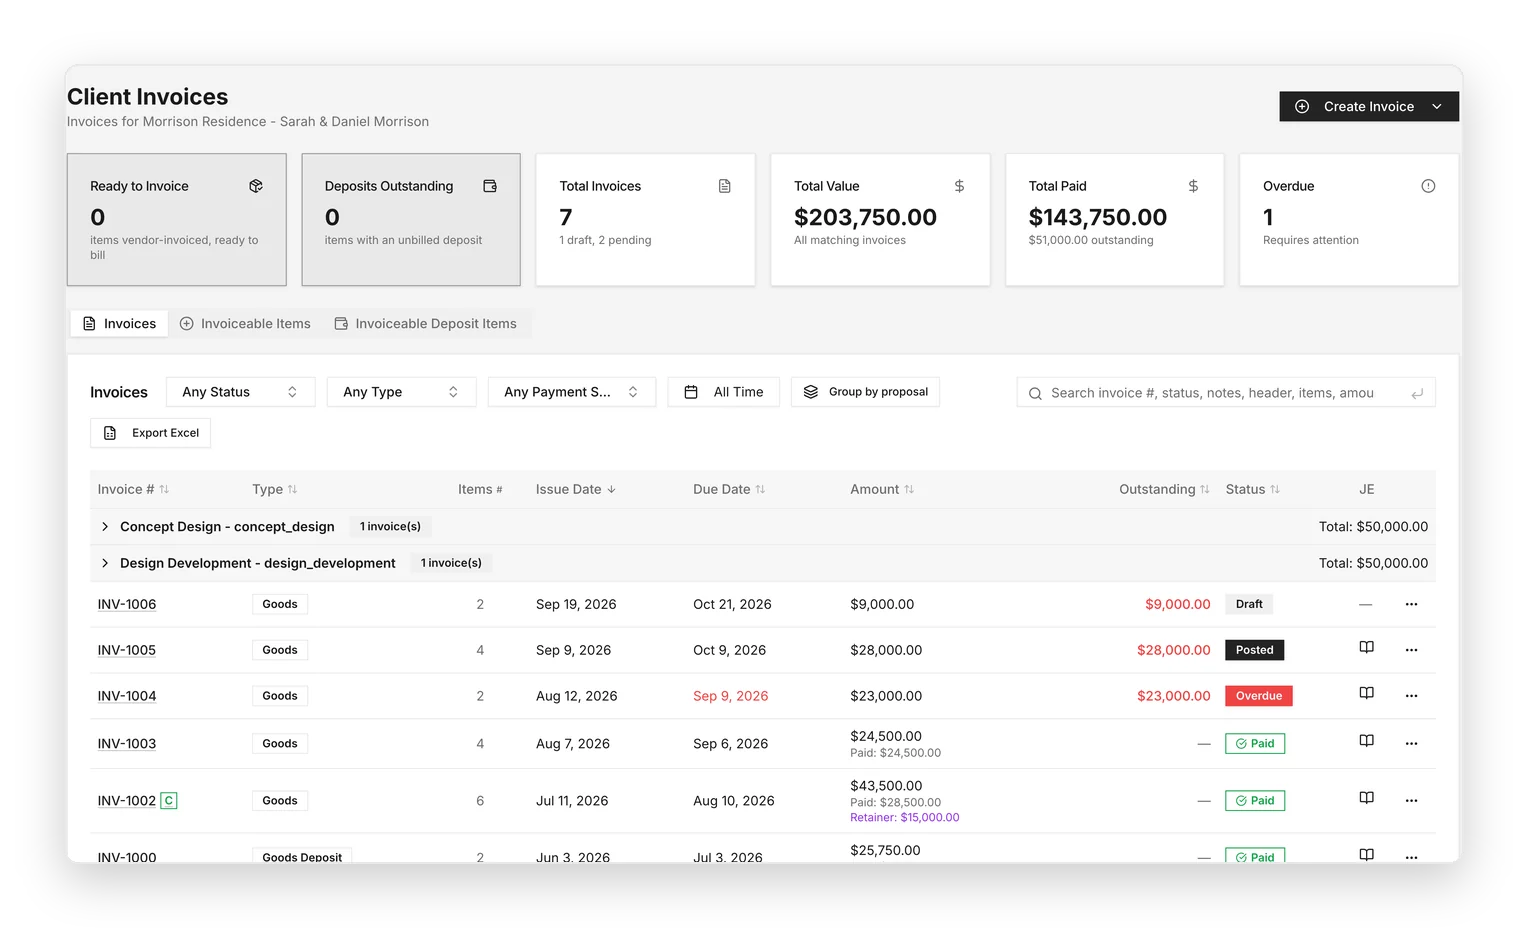Click the Total Paid dollar icon
This screenshot has height=928, width=1528.
point(1193,186)
